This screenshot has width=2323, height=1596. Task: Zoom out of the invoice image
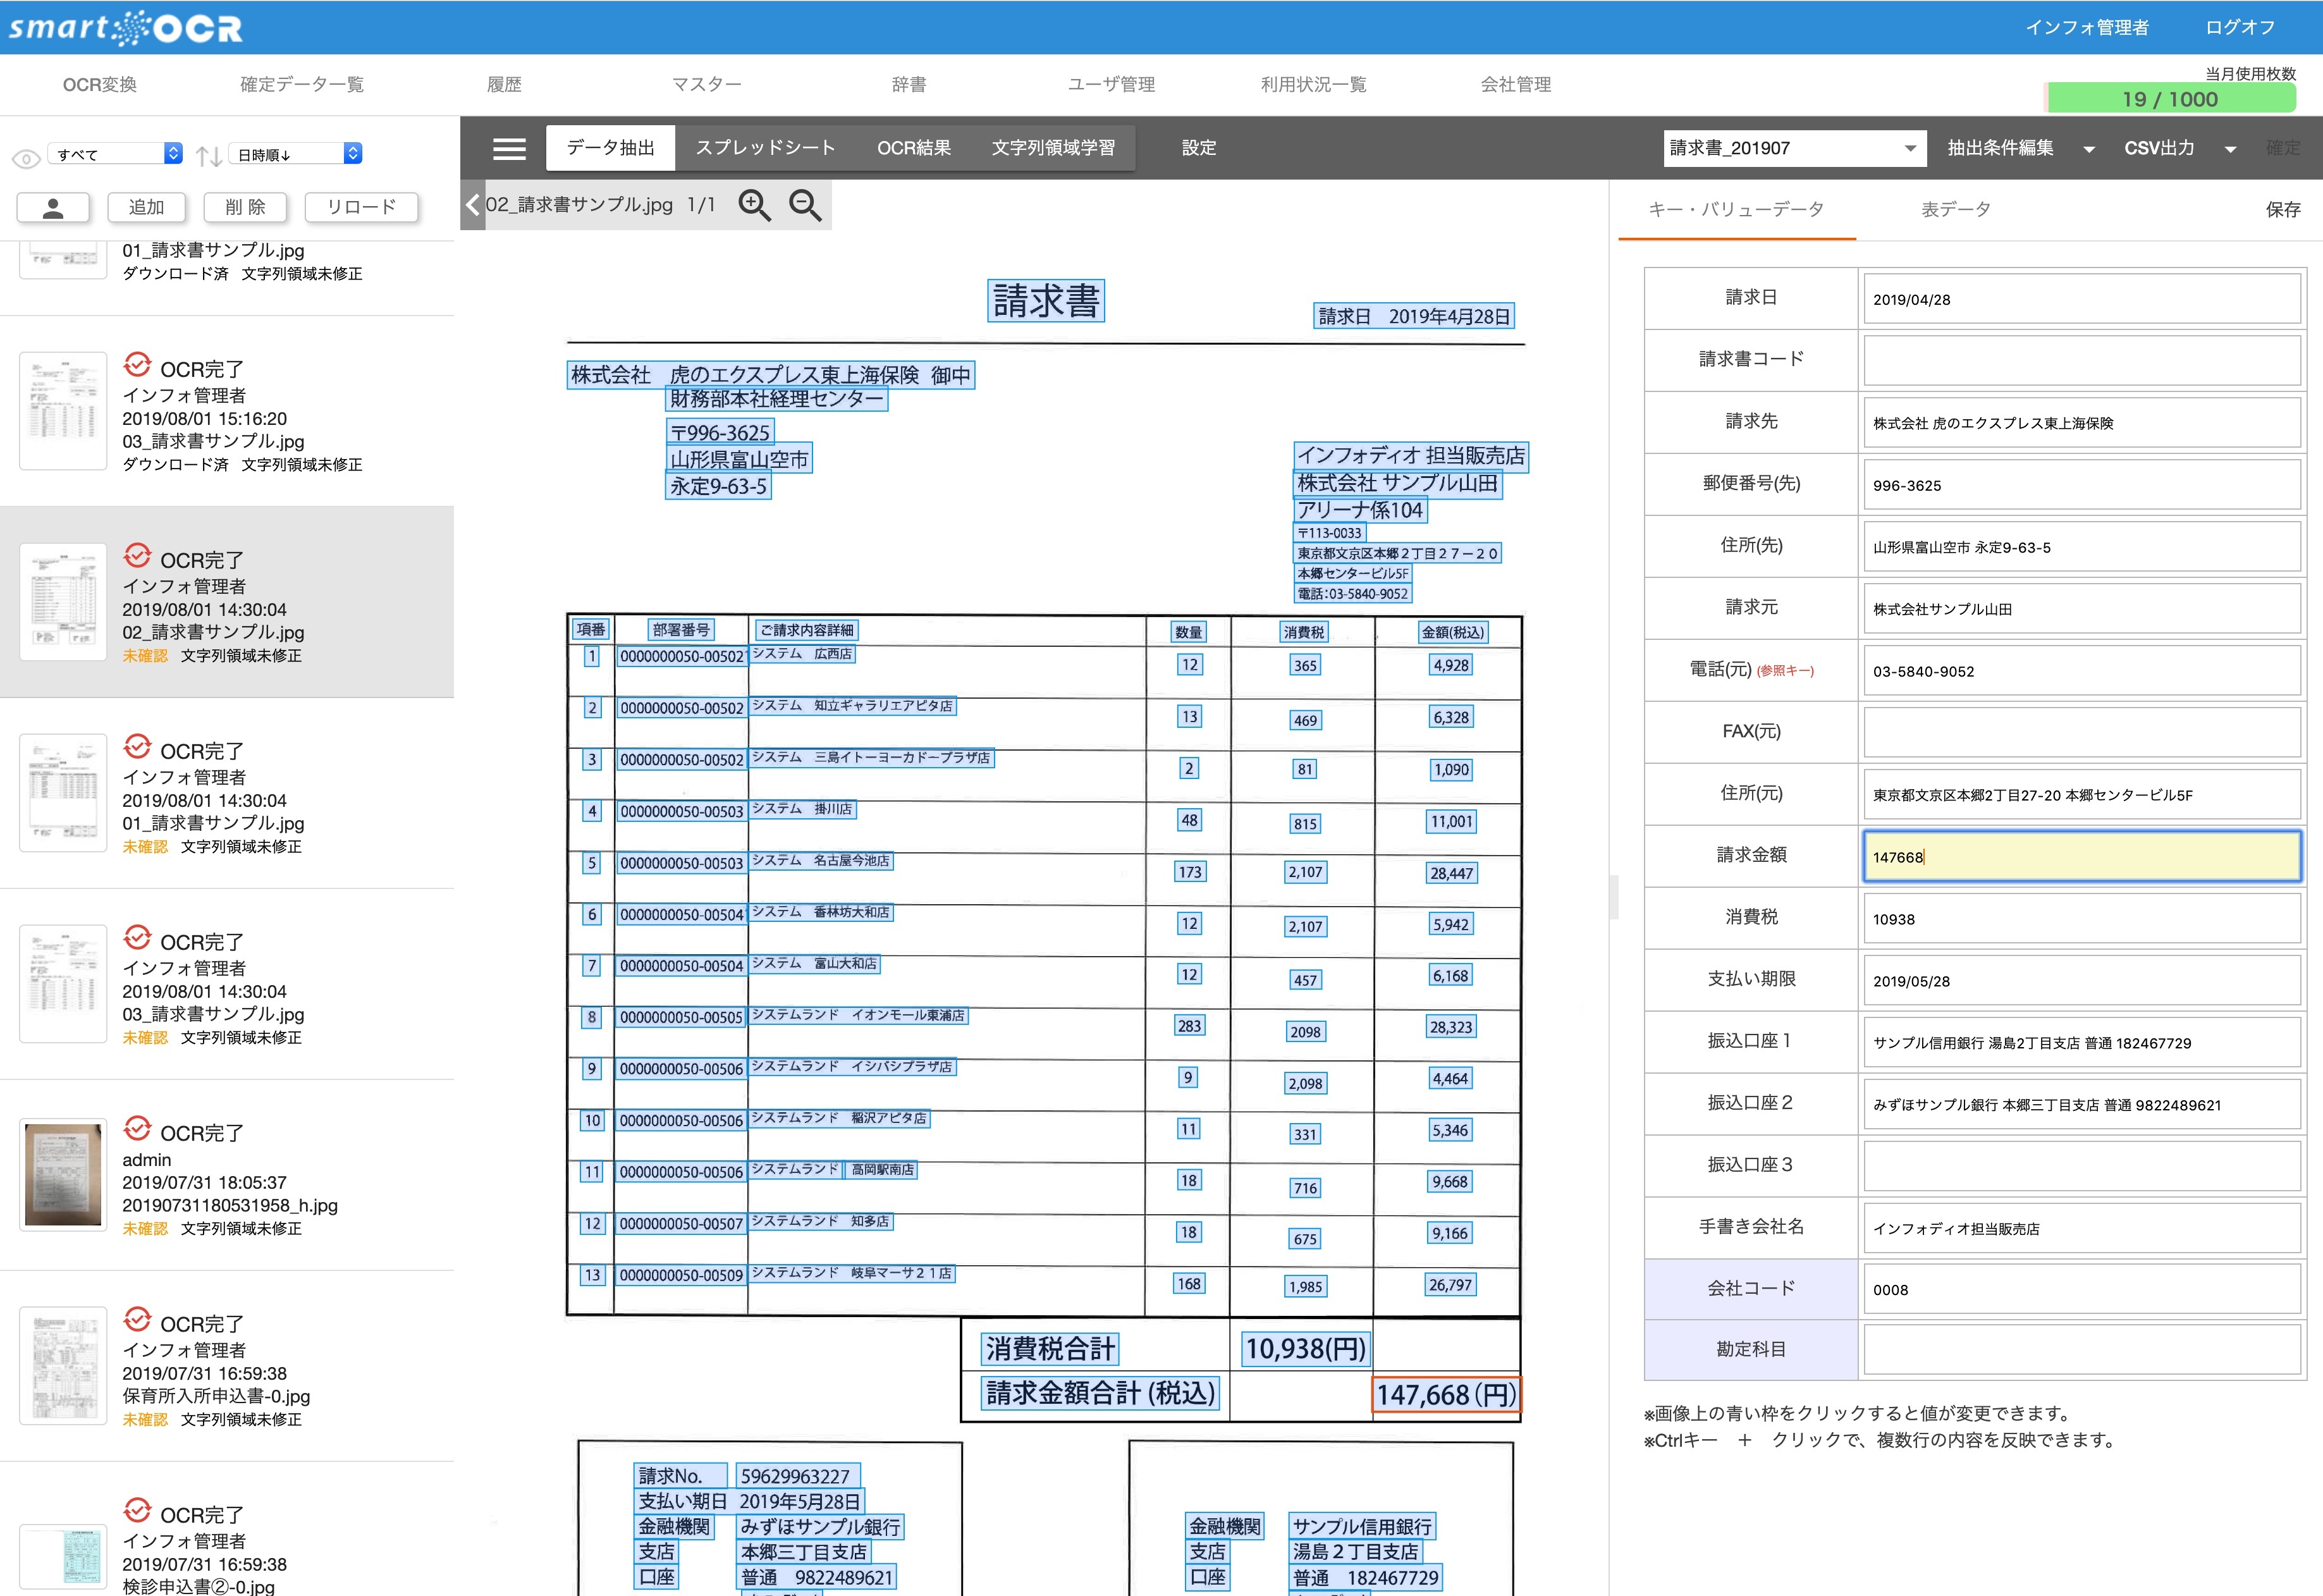point(805,205)
